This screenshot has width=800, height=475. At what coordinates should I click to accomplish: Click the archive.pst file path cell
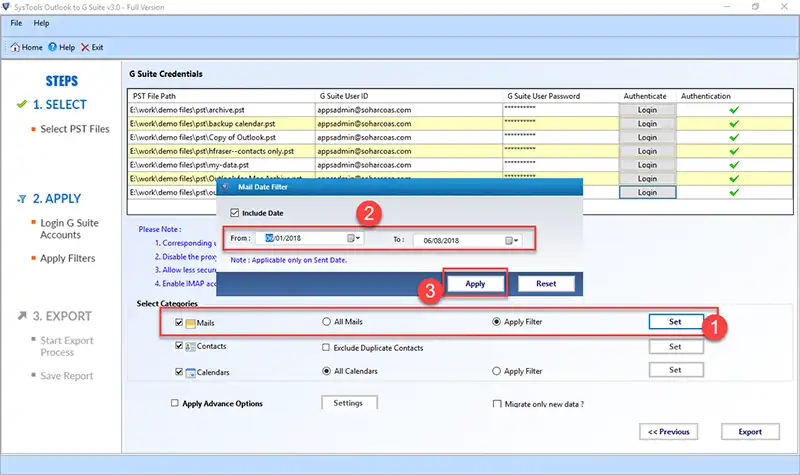(221, 110)
